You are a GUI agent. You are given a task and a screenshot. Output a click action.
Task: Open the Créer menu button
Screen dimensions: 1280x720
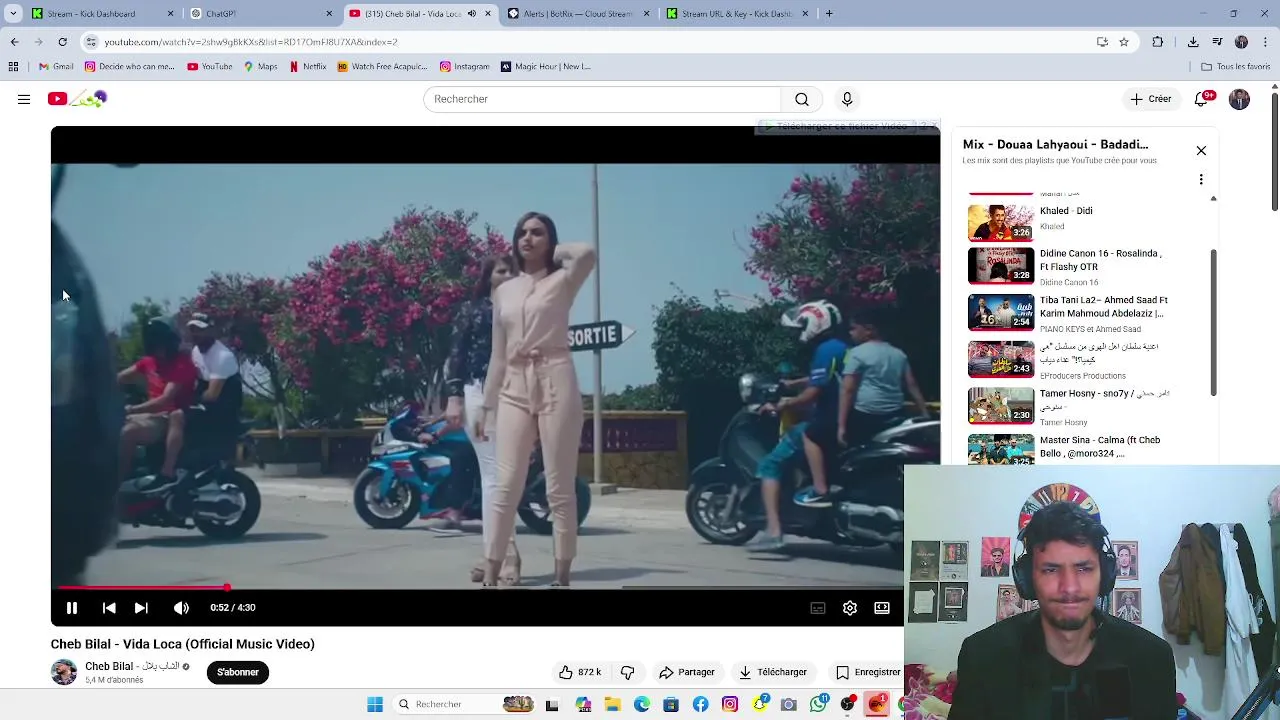click(x=1151, y=99)
